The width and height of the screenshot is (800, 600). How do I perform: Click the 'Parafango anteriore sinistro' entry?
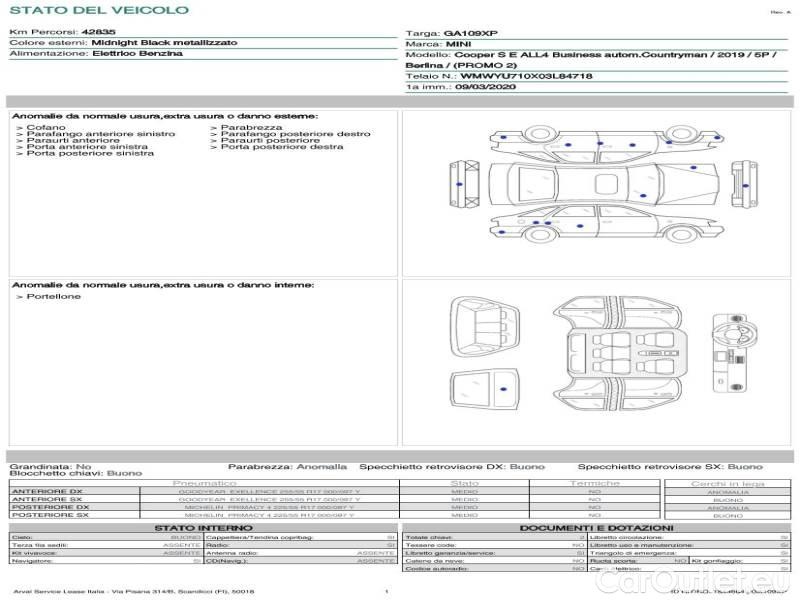[101, 134]
